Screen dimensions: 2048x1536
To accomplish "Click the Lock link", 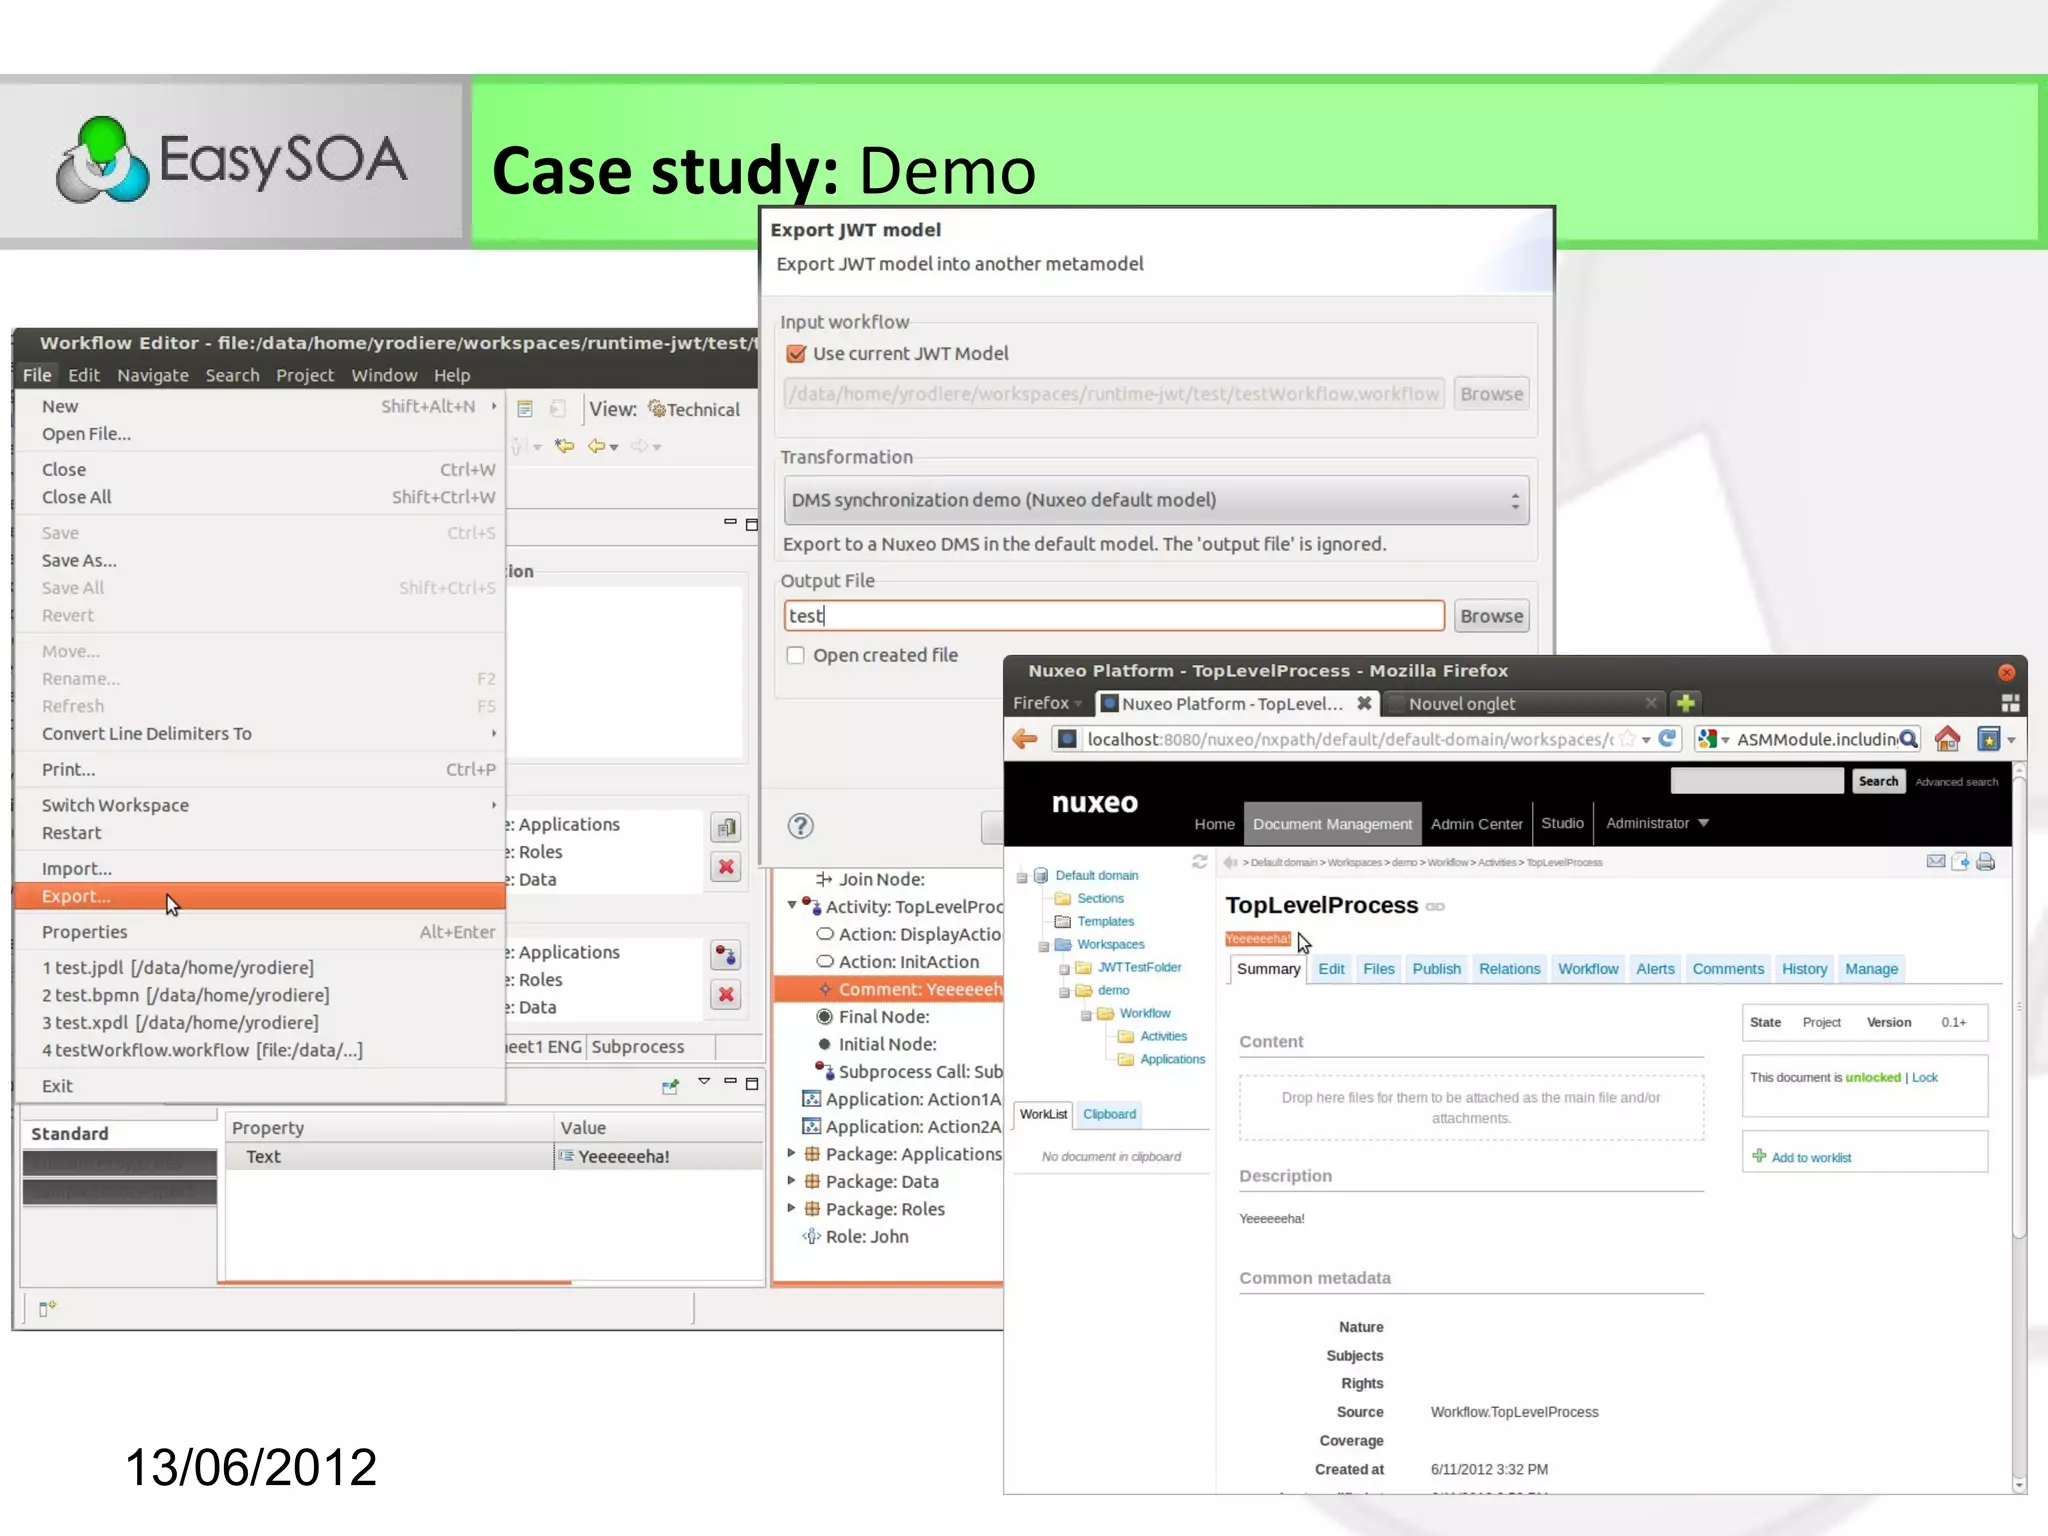I will pos(1924,1077).
